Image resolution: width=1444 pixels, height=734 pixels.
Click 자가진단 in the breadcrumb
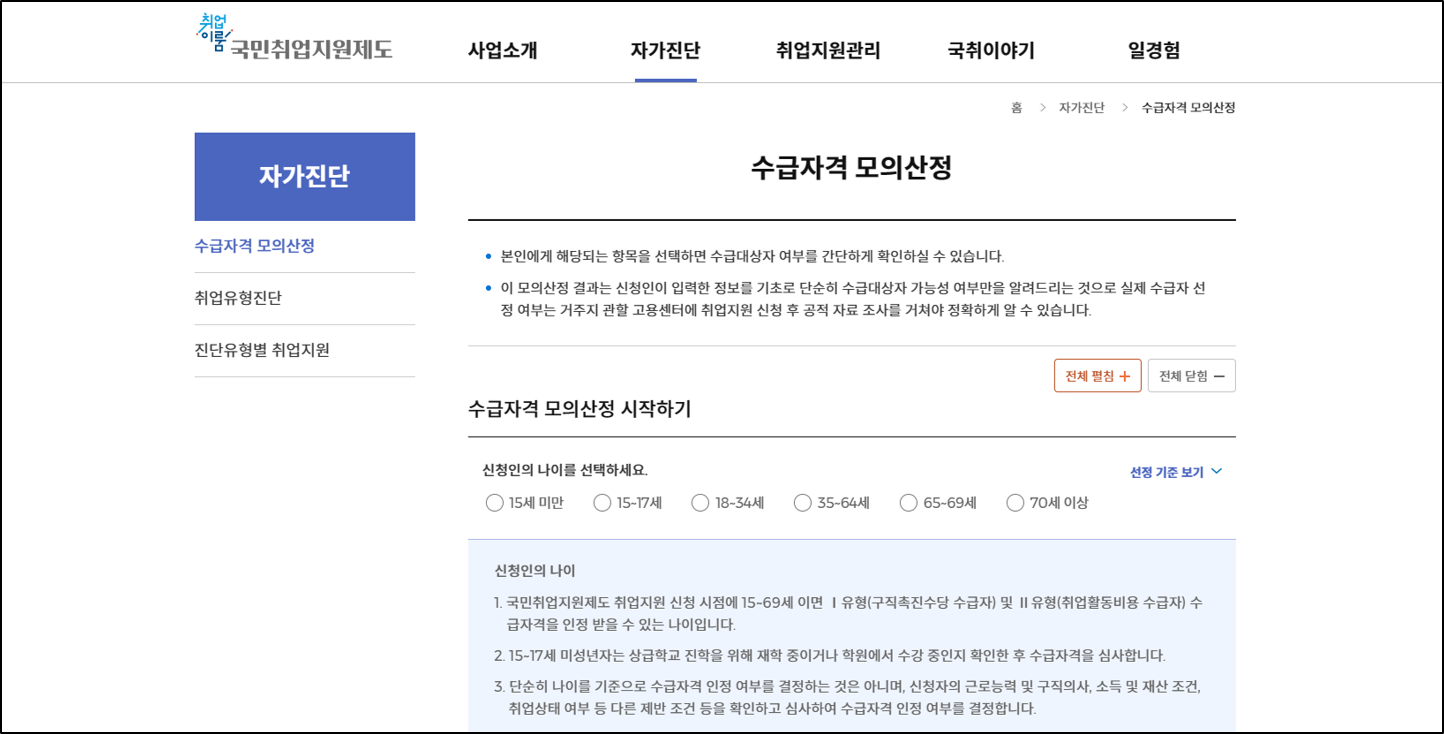click(1082, 107)
